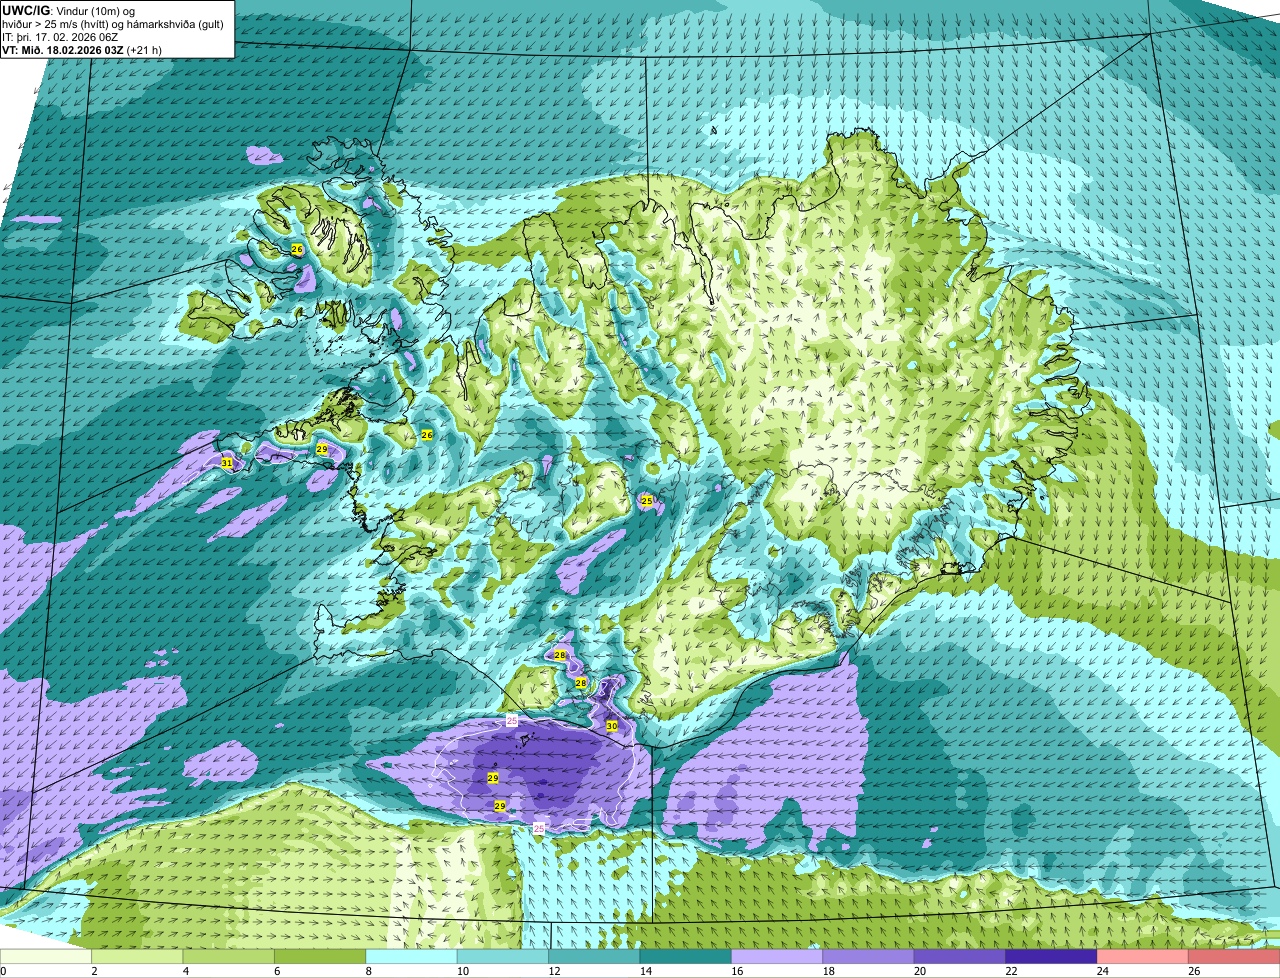Select the yellow gust label "31"
The height and width of the screenshot is (978, 1280).
[x=227, y=463]
